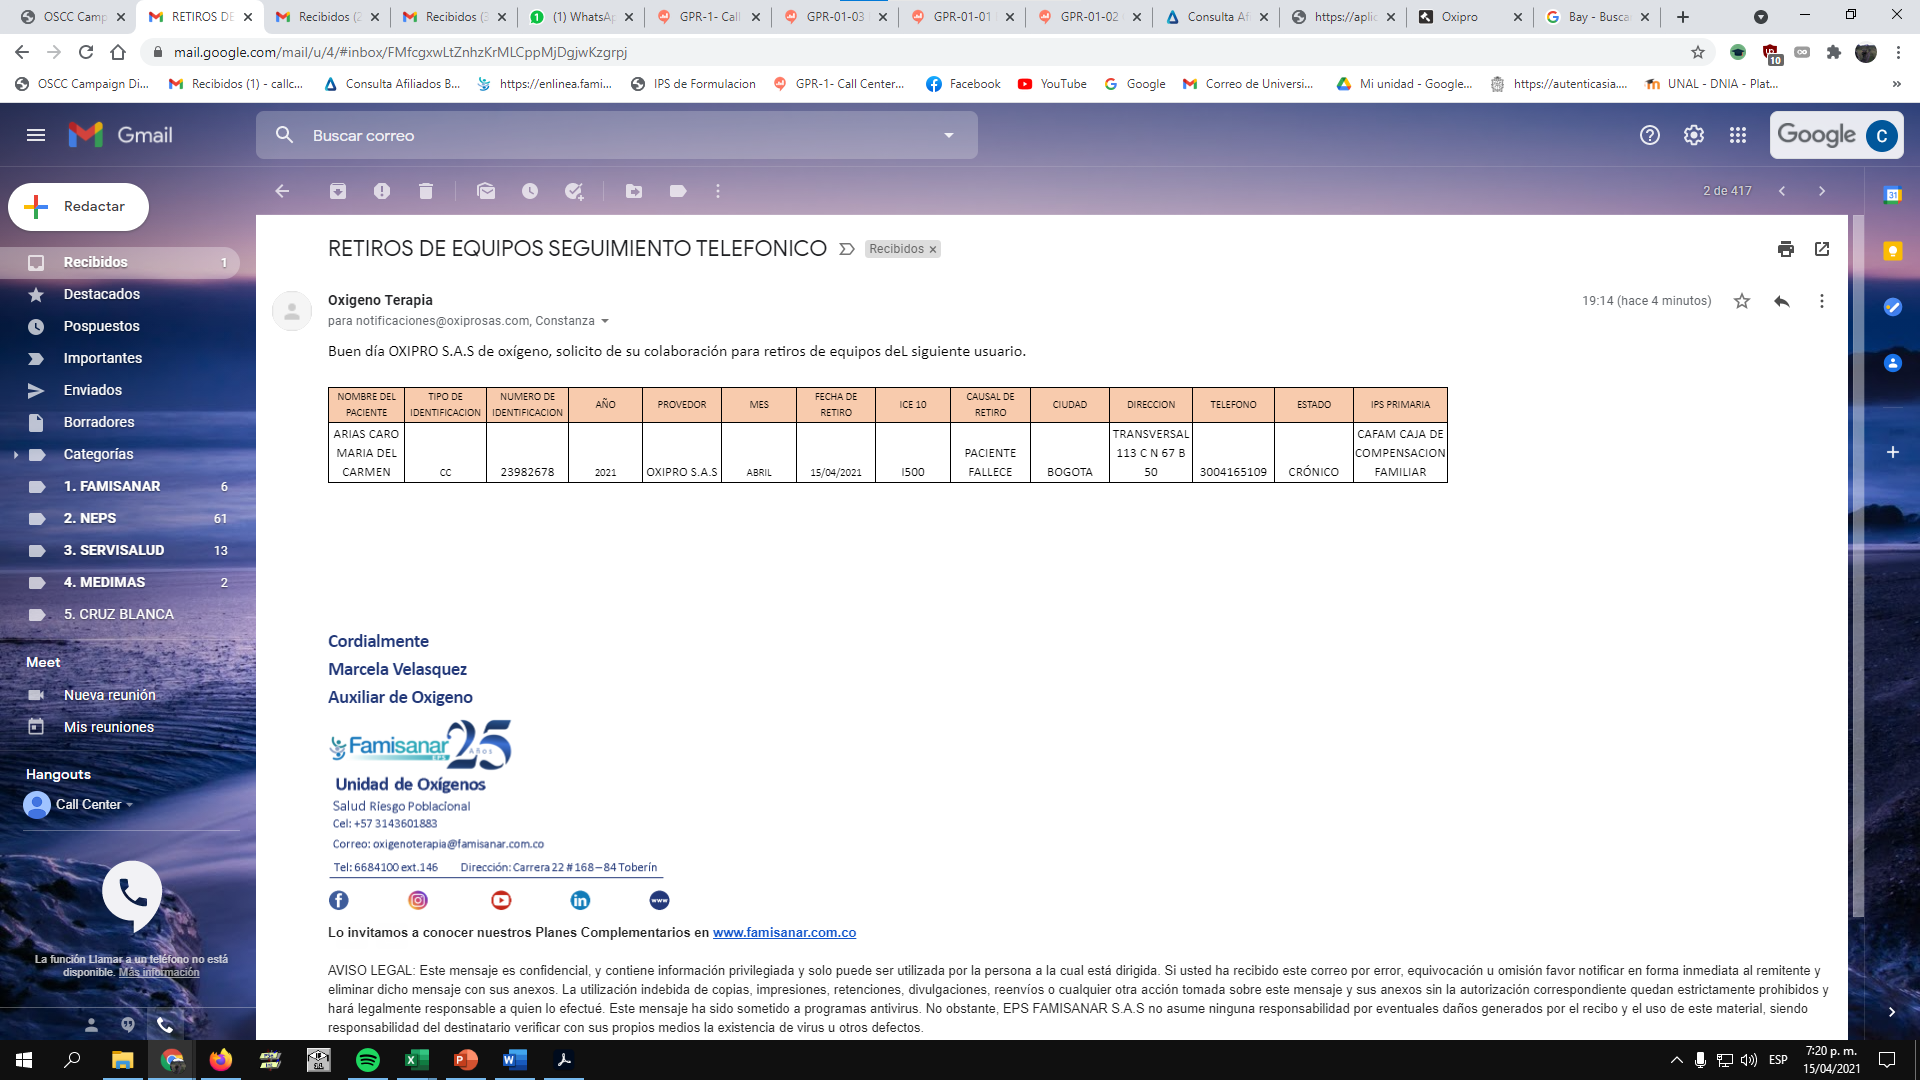Open the Famisanar Instagram icon
The width and height of the screenshot is (1920, 1080).
[x=418, y=900]
